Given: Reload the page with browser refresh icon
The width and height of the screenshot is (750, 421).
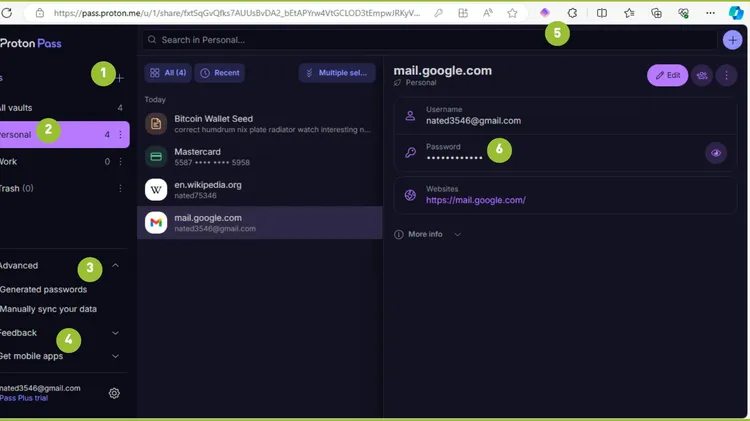Looking at the screenshot, I should [x=7, y=13].
